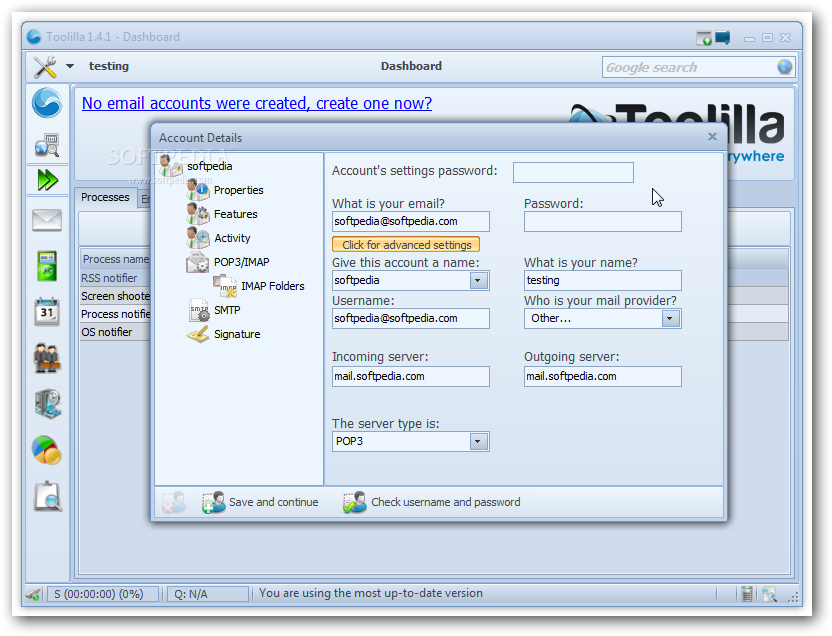
Task: Click the Username field
Action: coord(411,318)
